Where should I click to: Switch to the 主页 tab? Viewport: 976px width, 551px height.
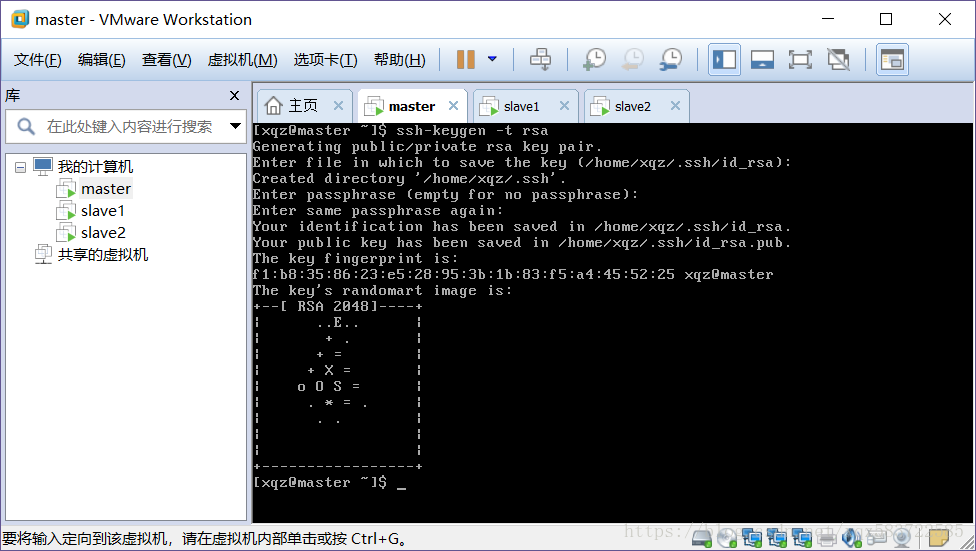303,106
